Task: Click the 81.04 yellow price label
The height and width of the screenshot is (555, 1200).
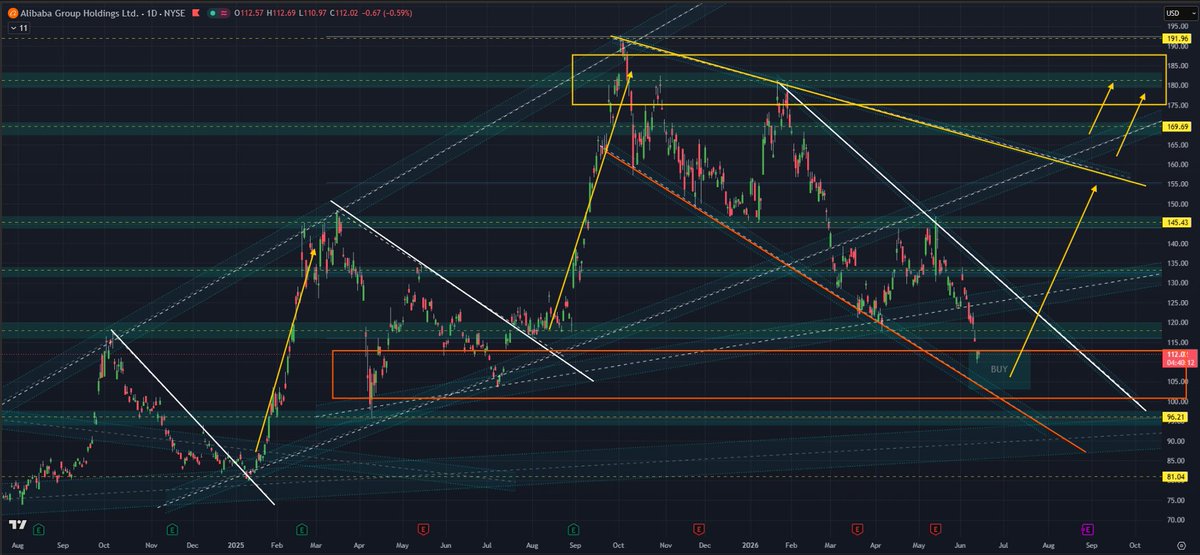Action: (1175, 477)
